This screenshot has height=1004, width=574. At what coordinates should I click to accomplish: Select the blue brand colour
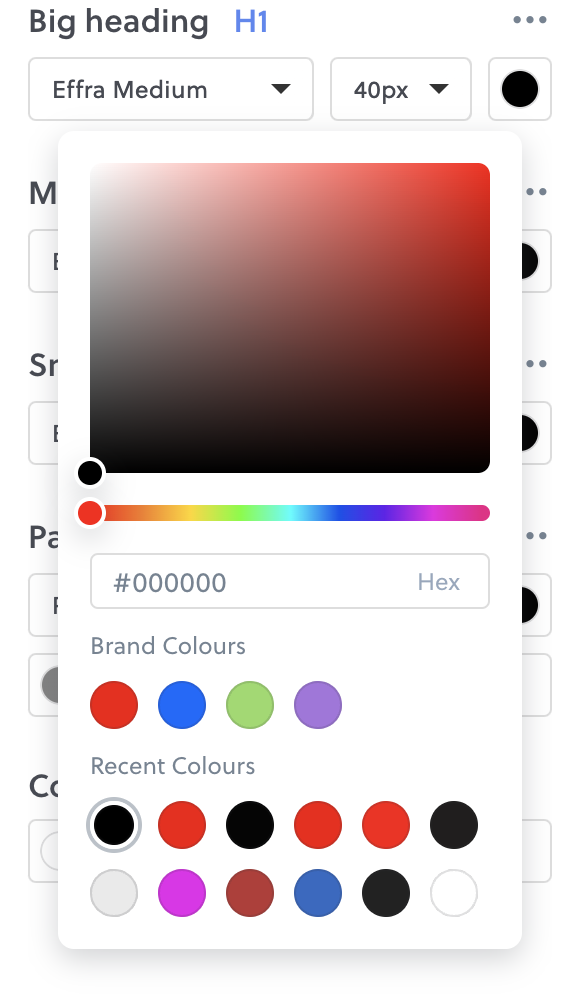pyautogui.click(x=182, y=704)
